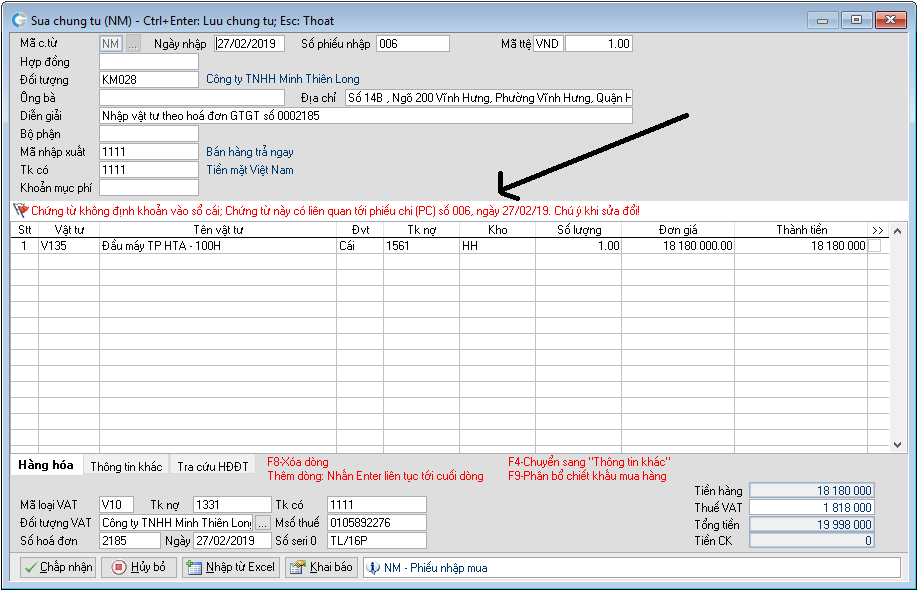The image size is (922, 592).
Task: Open the Tra cứu HĐĐT tab
Action: click(x=213, y=467)
